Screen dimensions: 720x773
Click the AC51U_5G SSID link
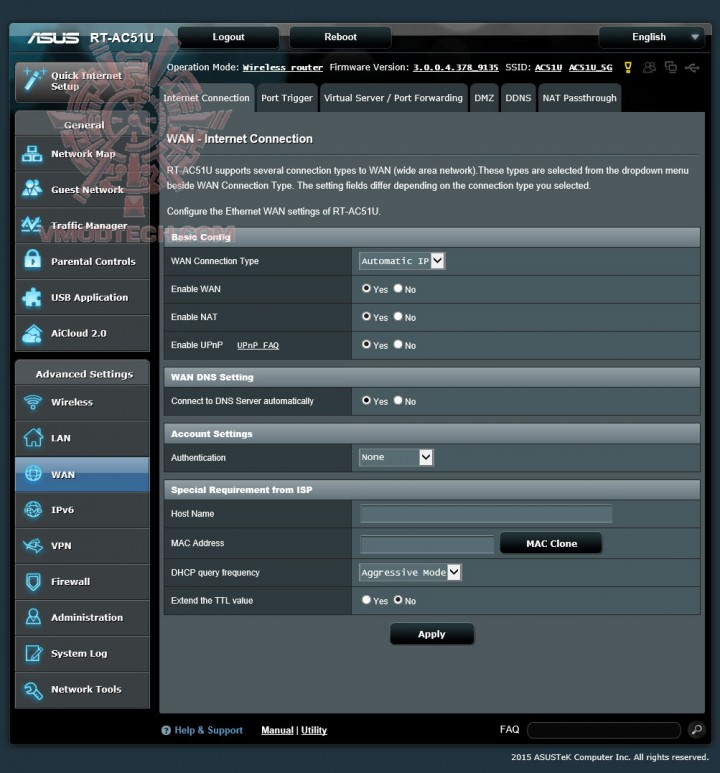click(x=590, y=68)
